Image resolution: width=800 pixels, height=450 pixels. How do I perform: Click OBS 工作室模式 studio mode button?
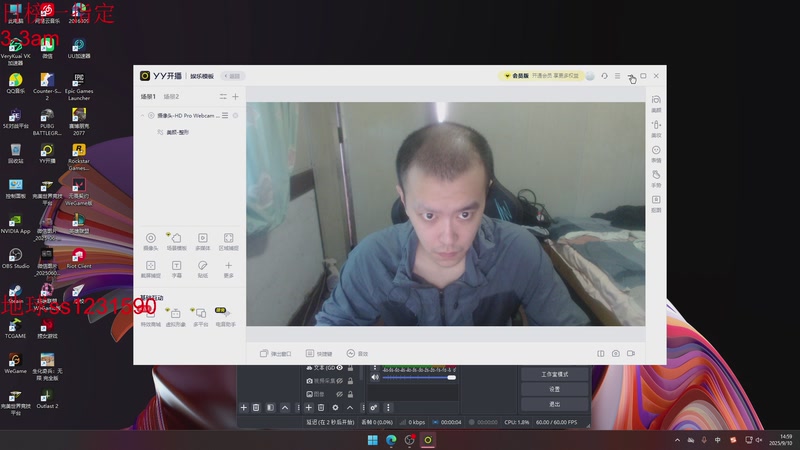[555, 374]
